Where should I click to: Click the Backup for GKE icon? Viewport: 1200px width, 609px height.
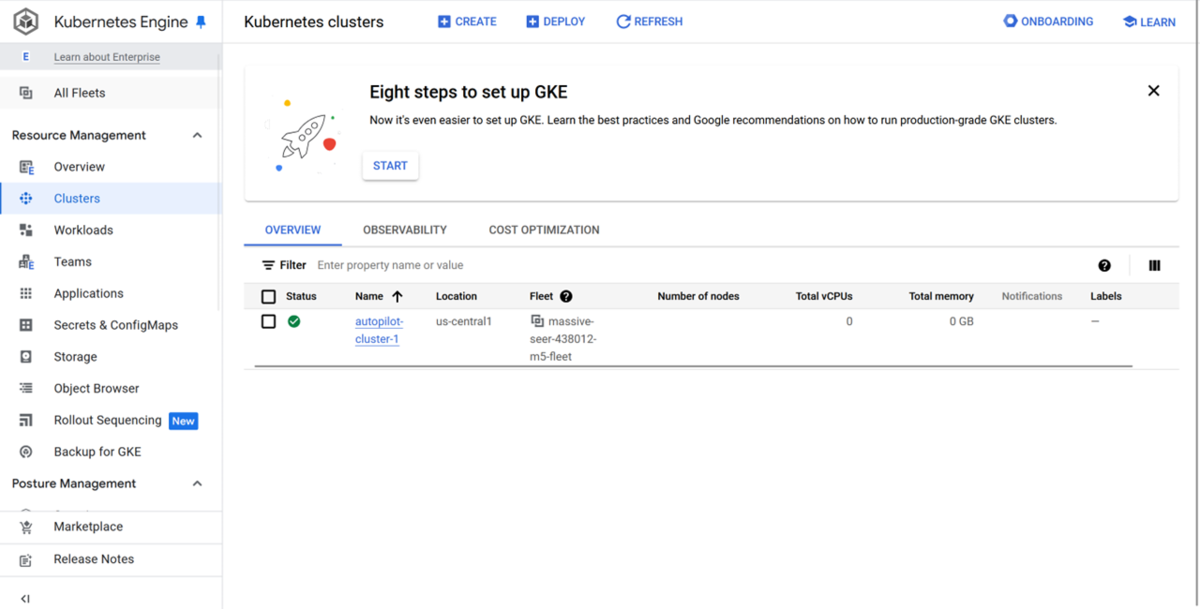(x=26, y=452)
